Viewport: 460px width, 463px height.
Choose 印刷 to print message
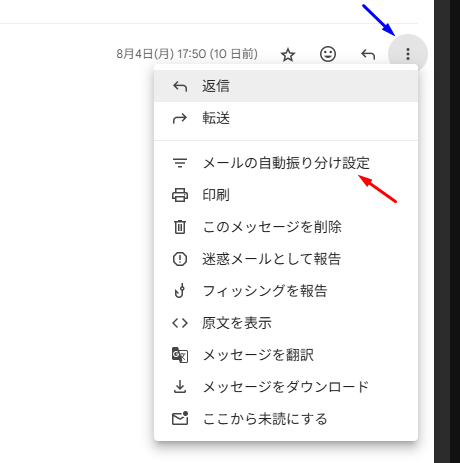[286, 195]
